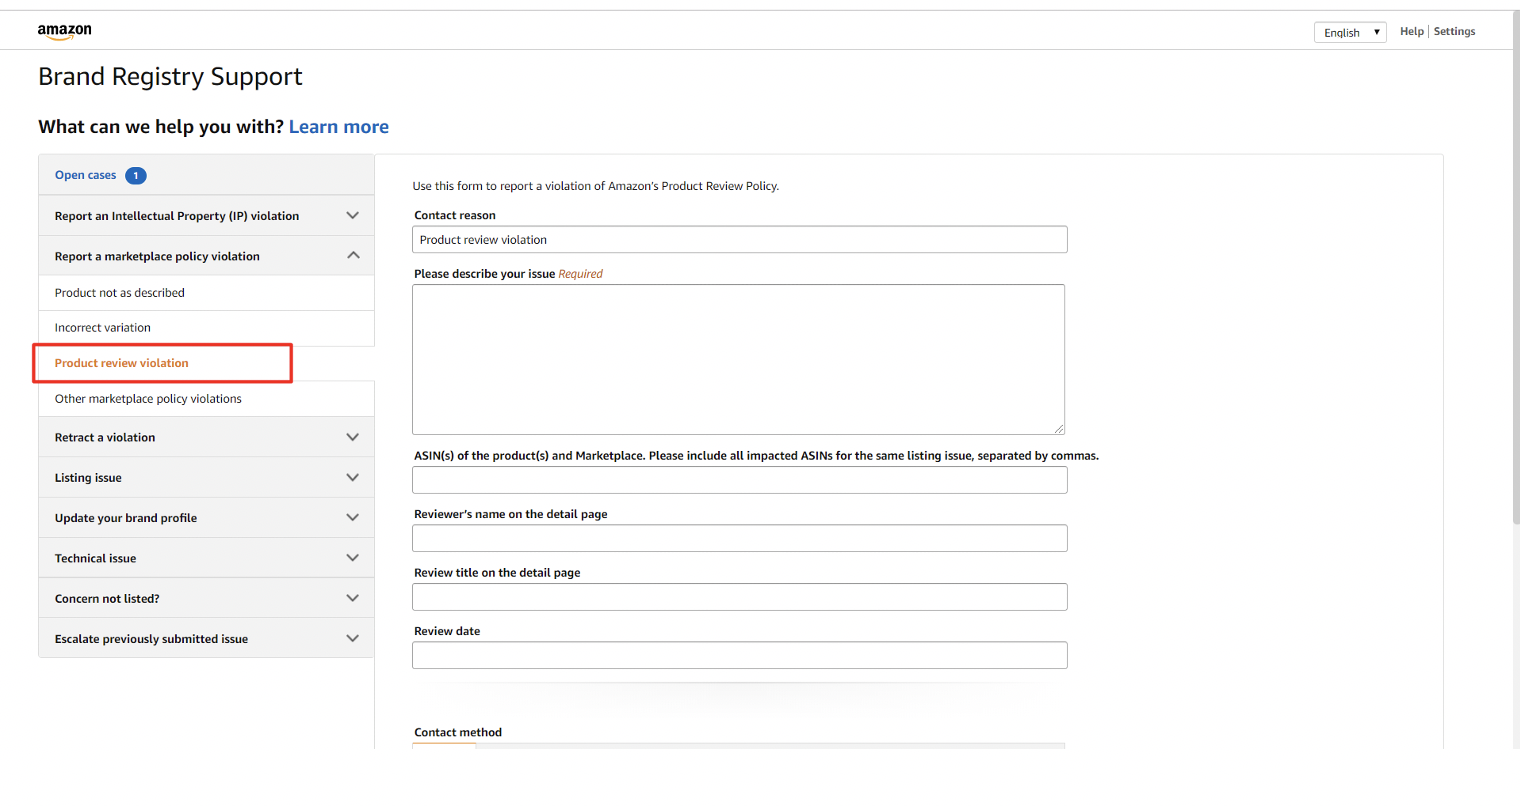This screenshot has width=1520, height=806.
Task: Click the 'Review date' label
Action: tap(447, 631)
